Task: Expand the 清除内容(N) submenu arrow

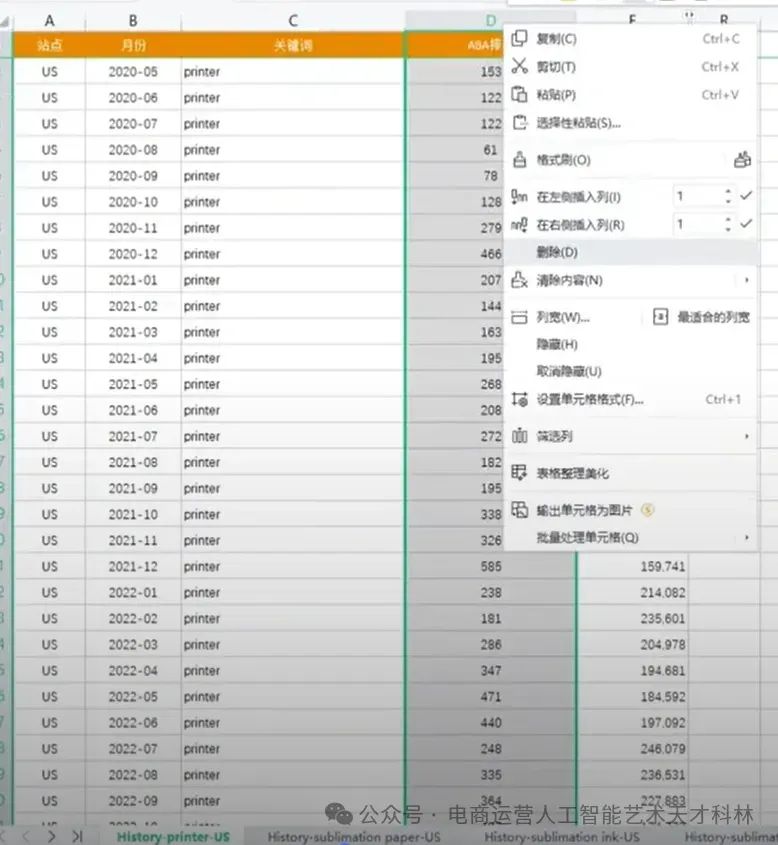Action: (746, 280)
